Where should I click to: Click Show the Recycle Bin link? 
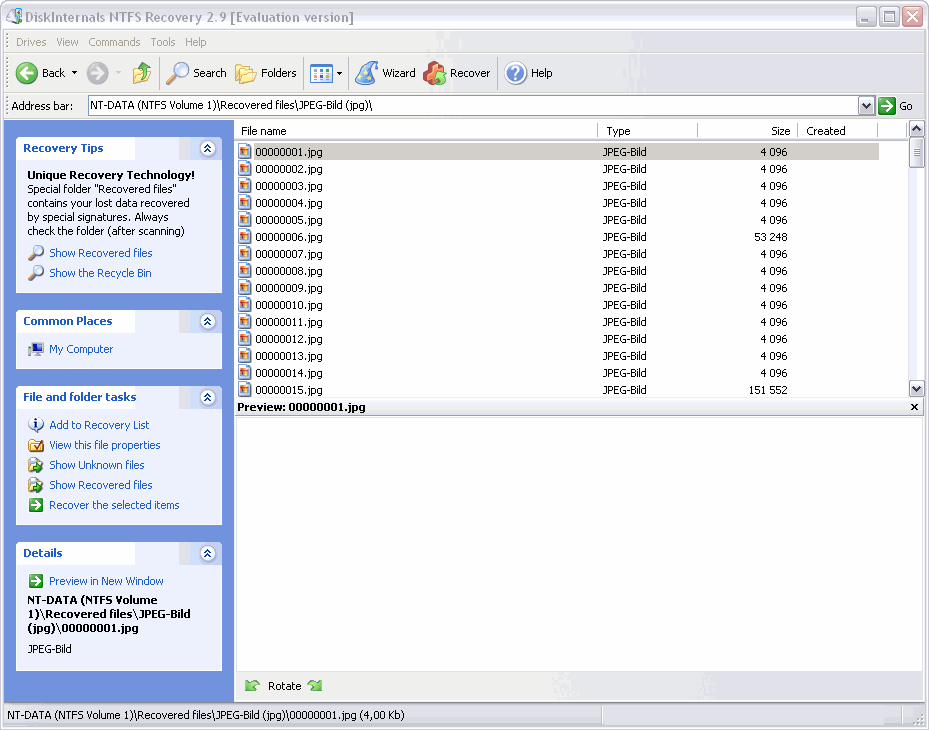[x=100, y=273]
